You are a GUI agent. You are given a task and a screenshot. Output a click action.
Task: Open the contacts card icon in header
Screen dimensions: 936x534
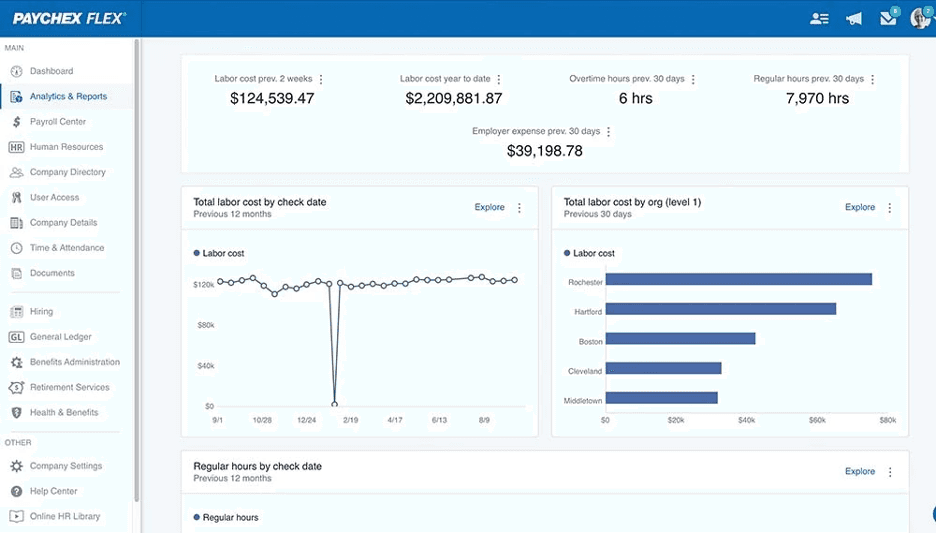click(x=819, y=18)
